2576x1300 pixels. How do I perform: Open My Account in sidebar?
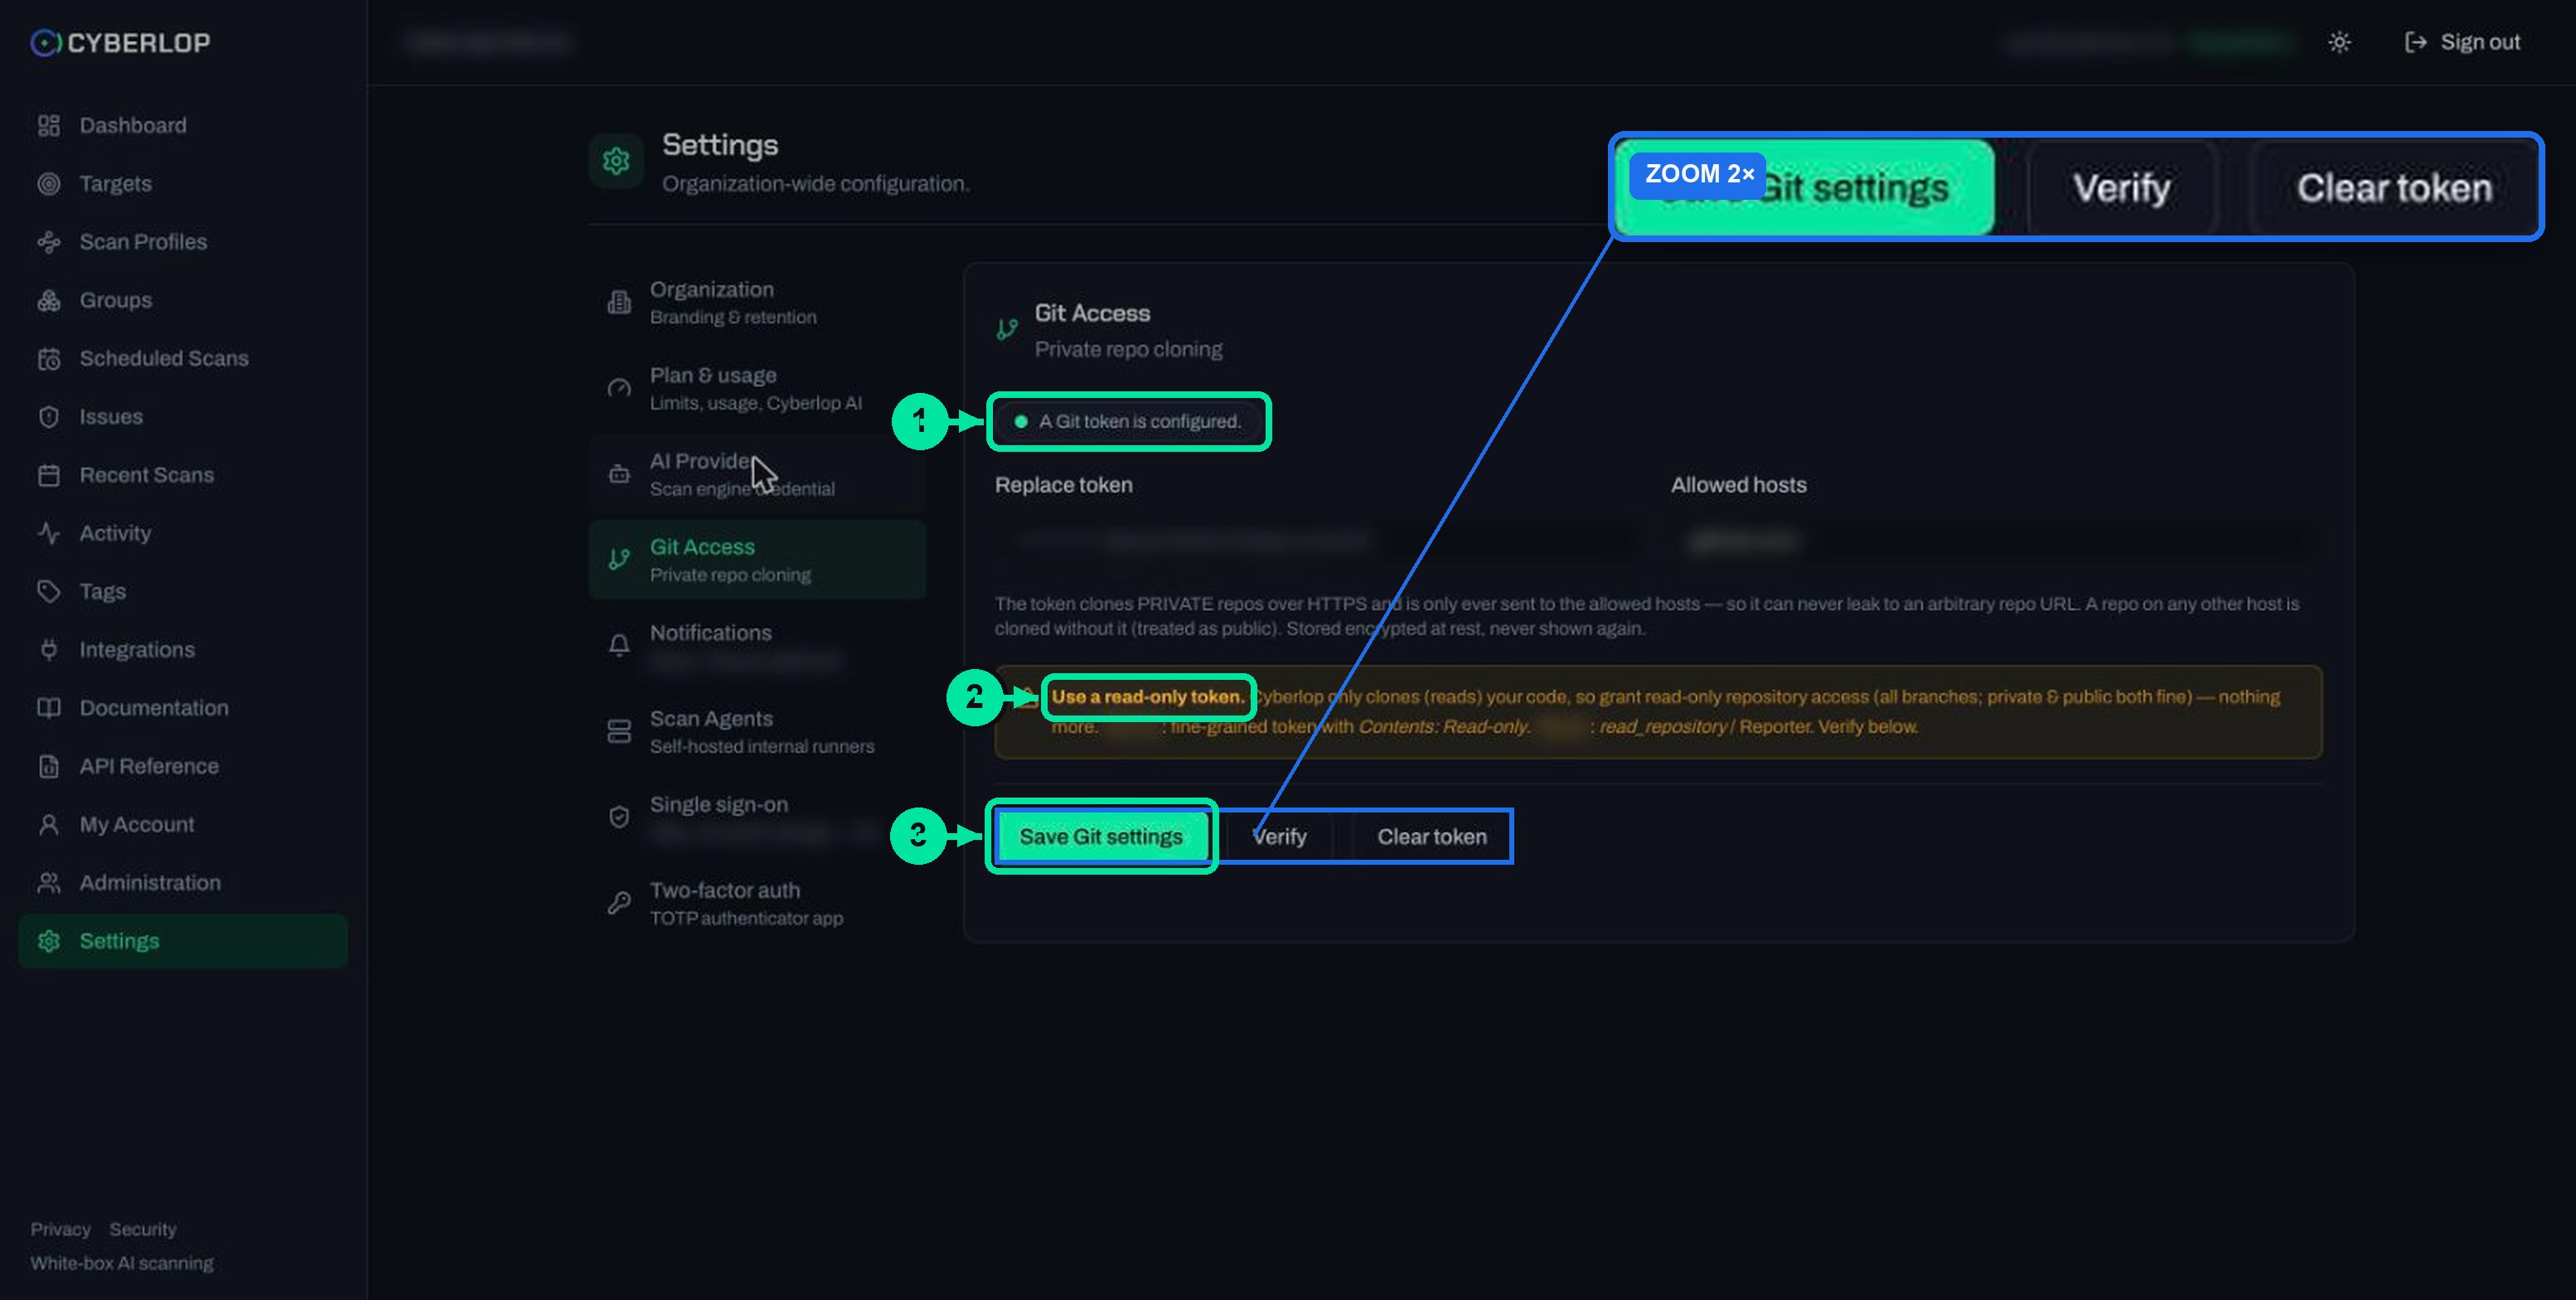183,825
